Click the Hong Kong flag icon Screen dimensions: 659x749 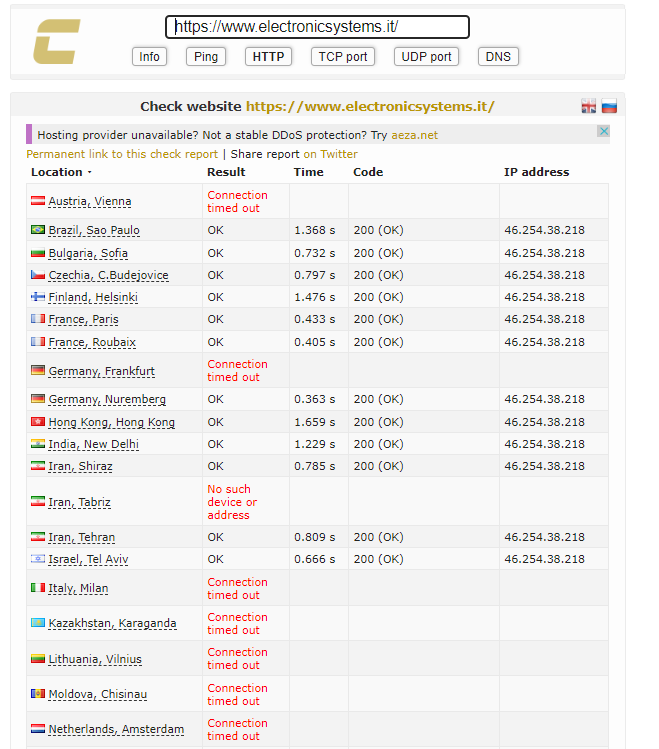click(x=38, y=422)
